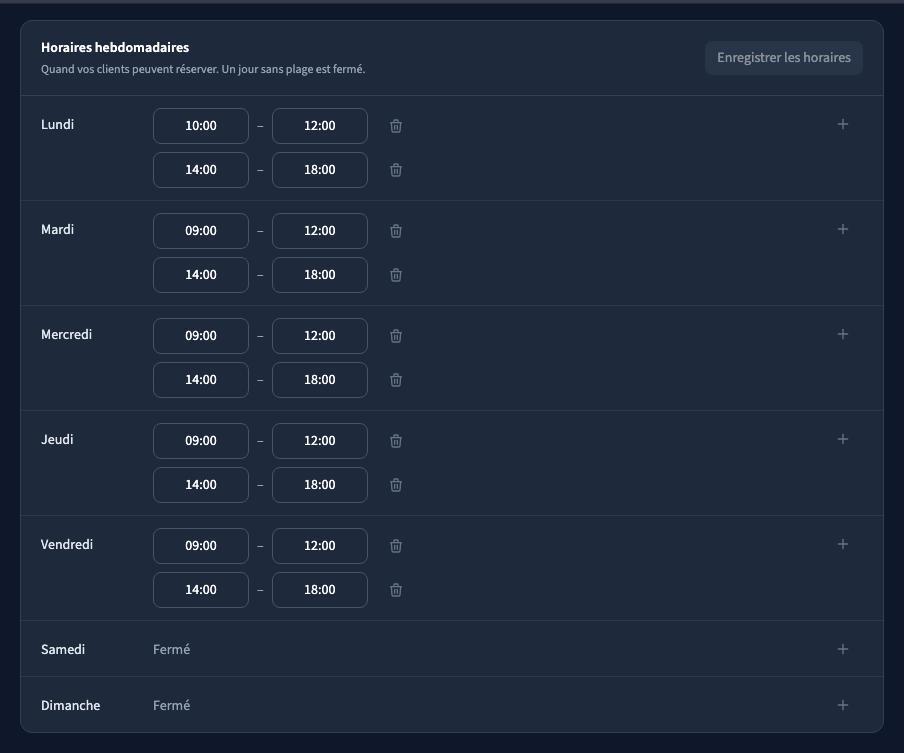
Task: Modify Vendredi's 09:00 start time
Action: coord(201,545)
